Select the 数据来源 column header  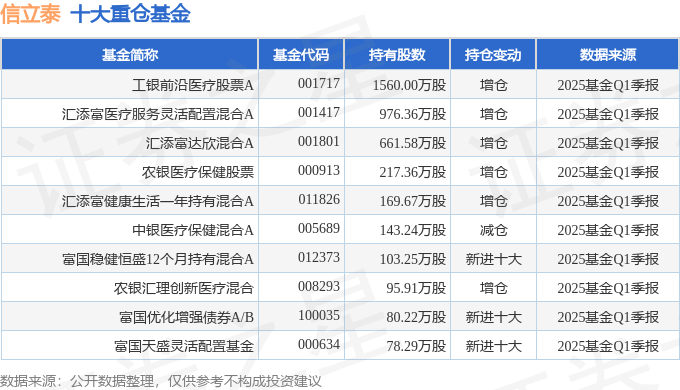click(608, 55)
